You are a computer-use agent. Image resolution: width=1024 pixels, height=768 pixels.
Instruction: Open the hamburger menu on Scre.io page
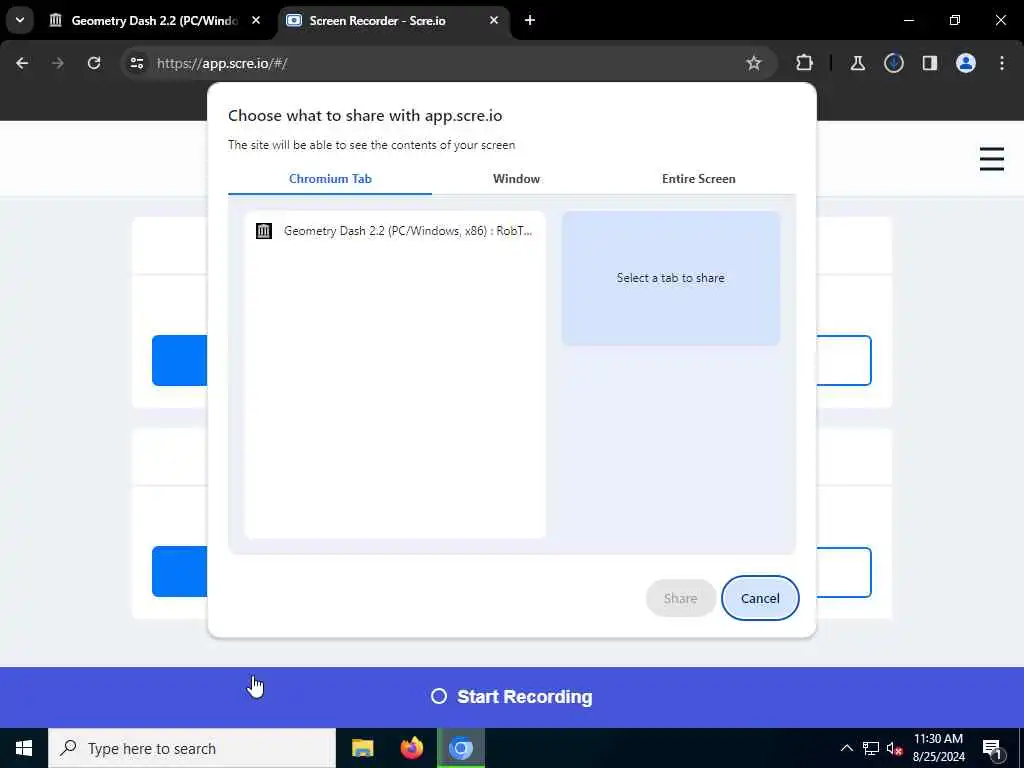tap(991, 159)
